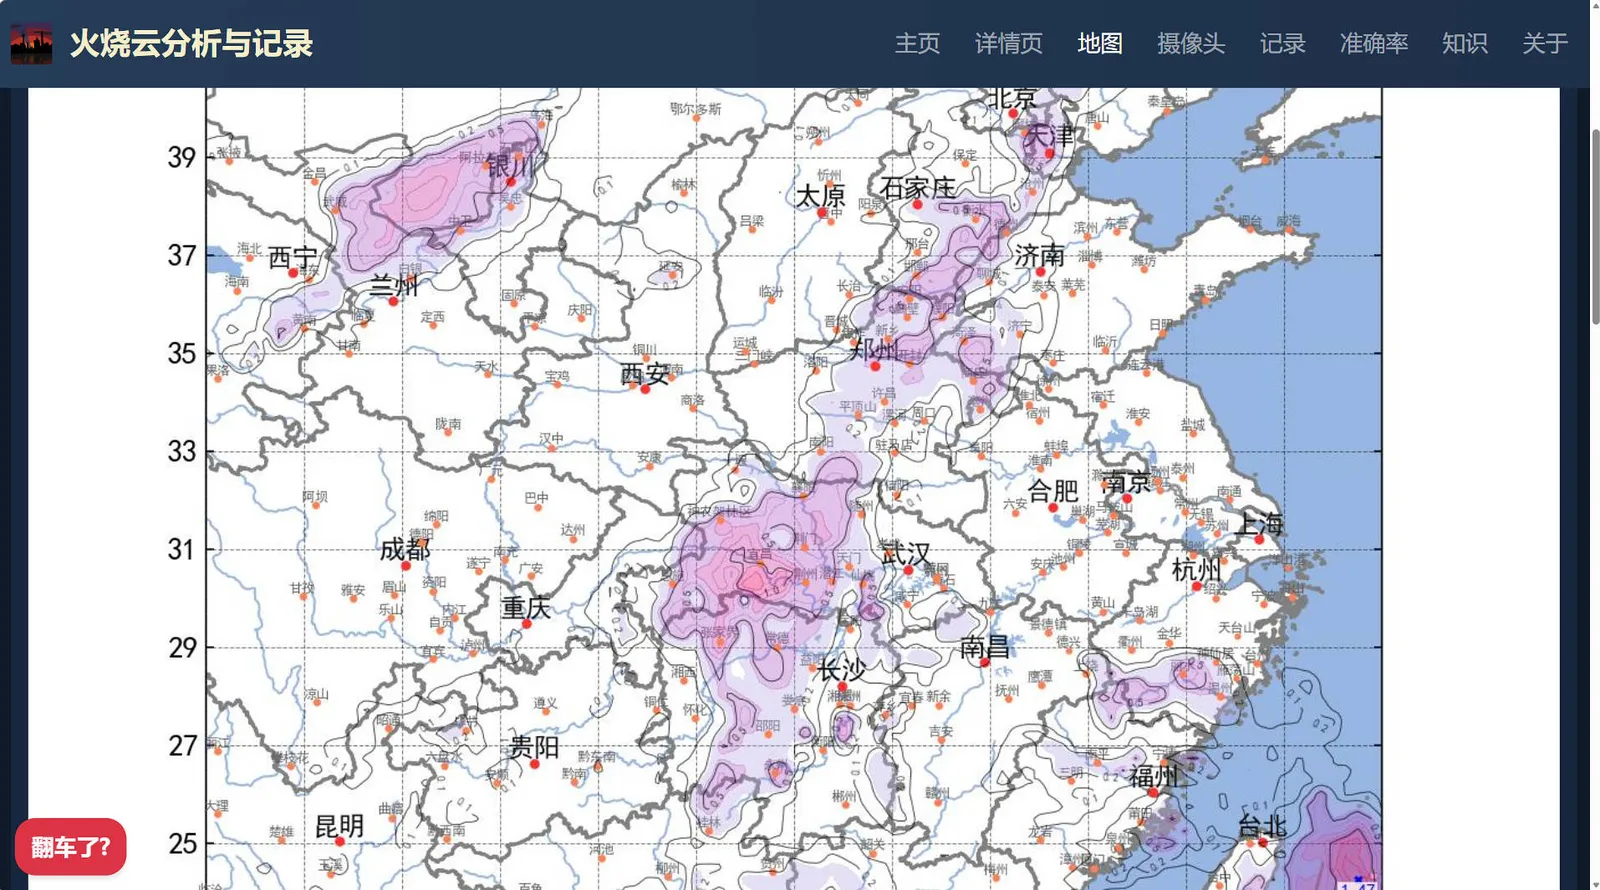Click the 西安 city label on map
Screen dimensions: 1600x890
(644, 374)
